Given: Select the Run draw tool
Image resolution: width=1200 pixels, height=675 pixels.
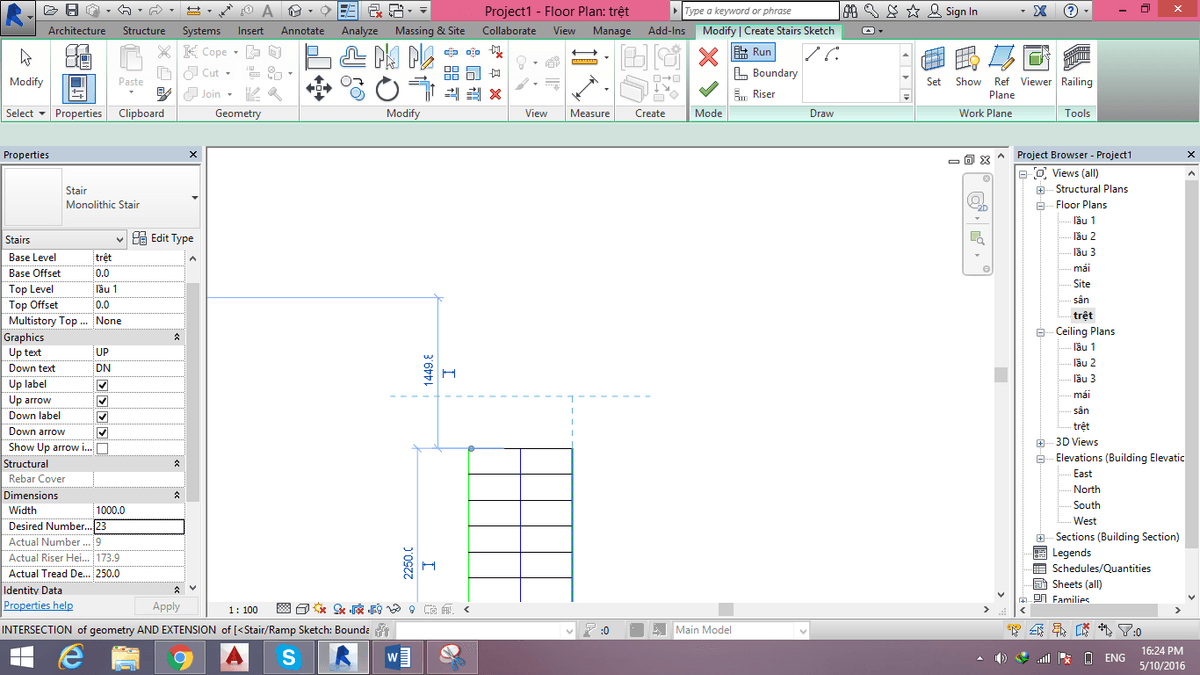Looking at the screenshot, I should (753, 52).
